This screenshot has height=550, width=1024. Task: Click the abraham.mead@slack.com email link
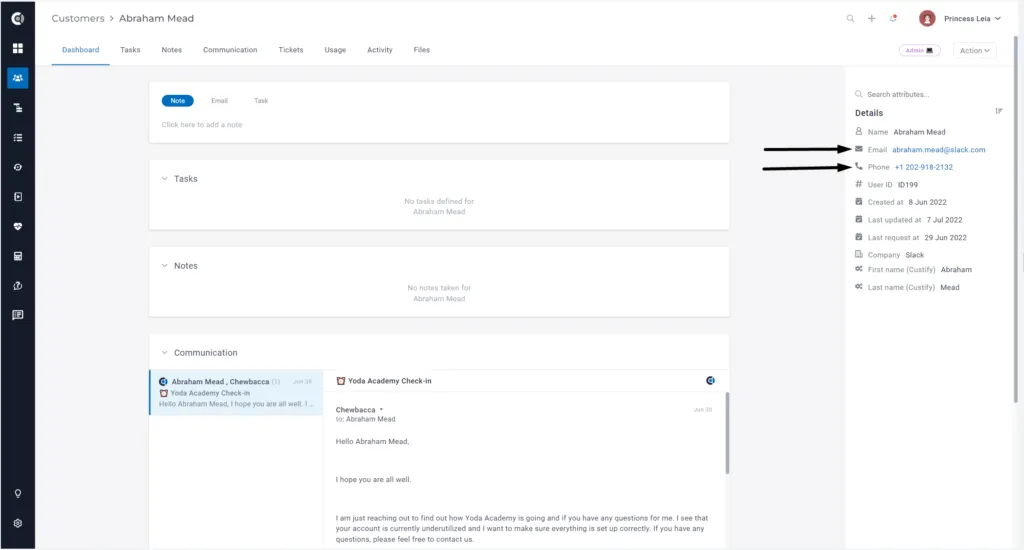[x=938, y=150]
